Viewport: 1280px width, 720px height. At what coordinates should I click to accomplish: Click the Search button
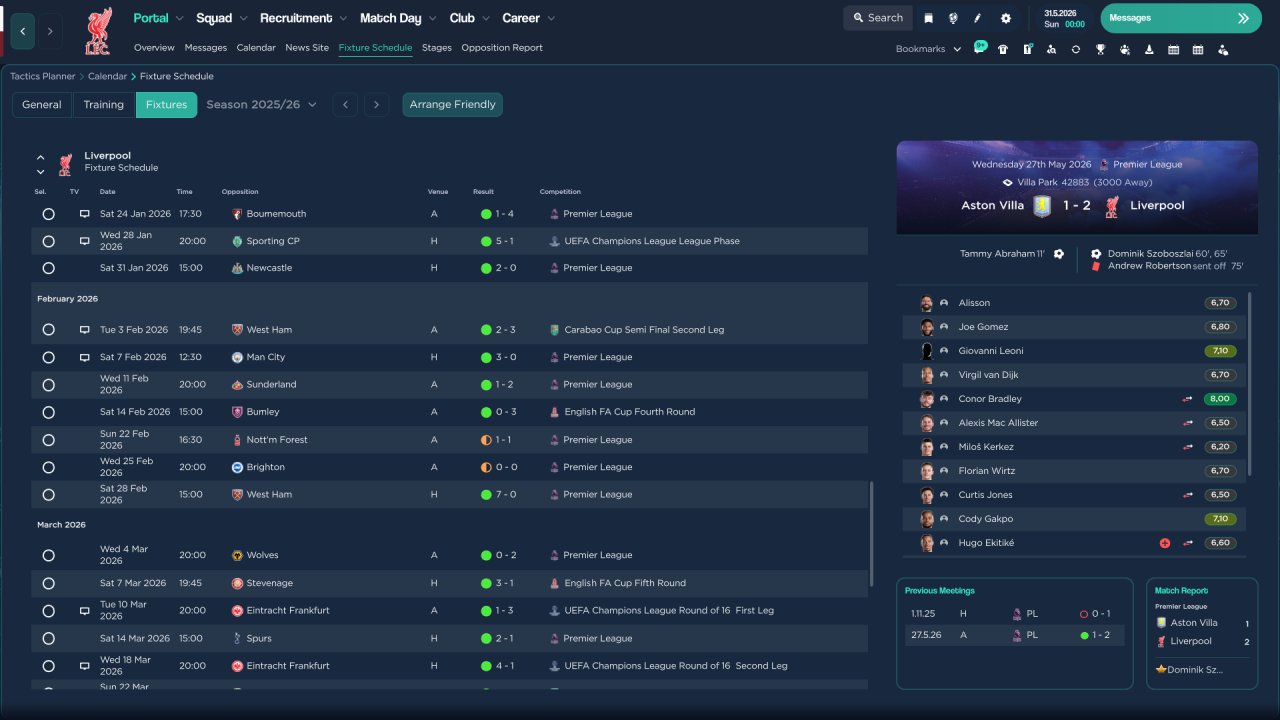877,18
